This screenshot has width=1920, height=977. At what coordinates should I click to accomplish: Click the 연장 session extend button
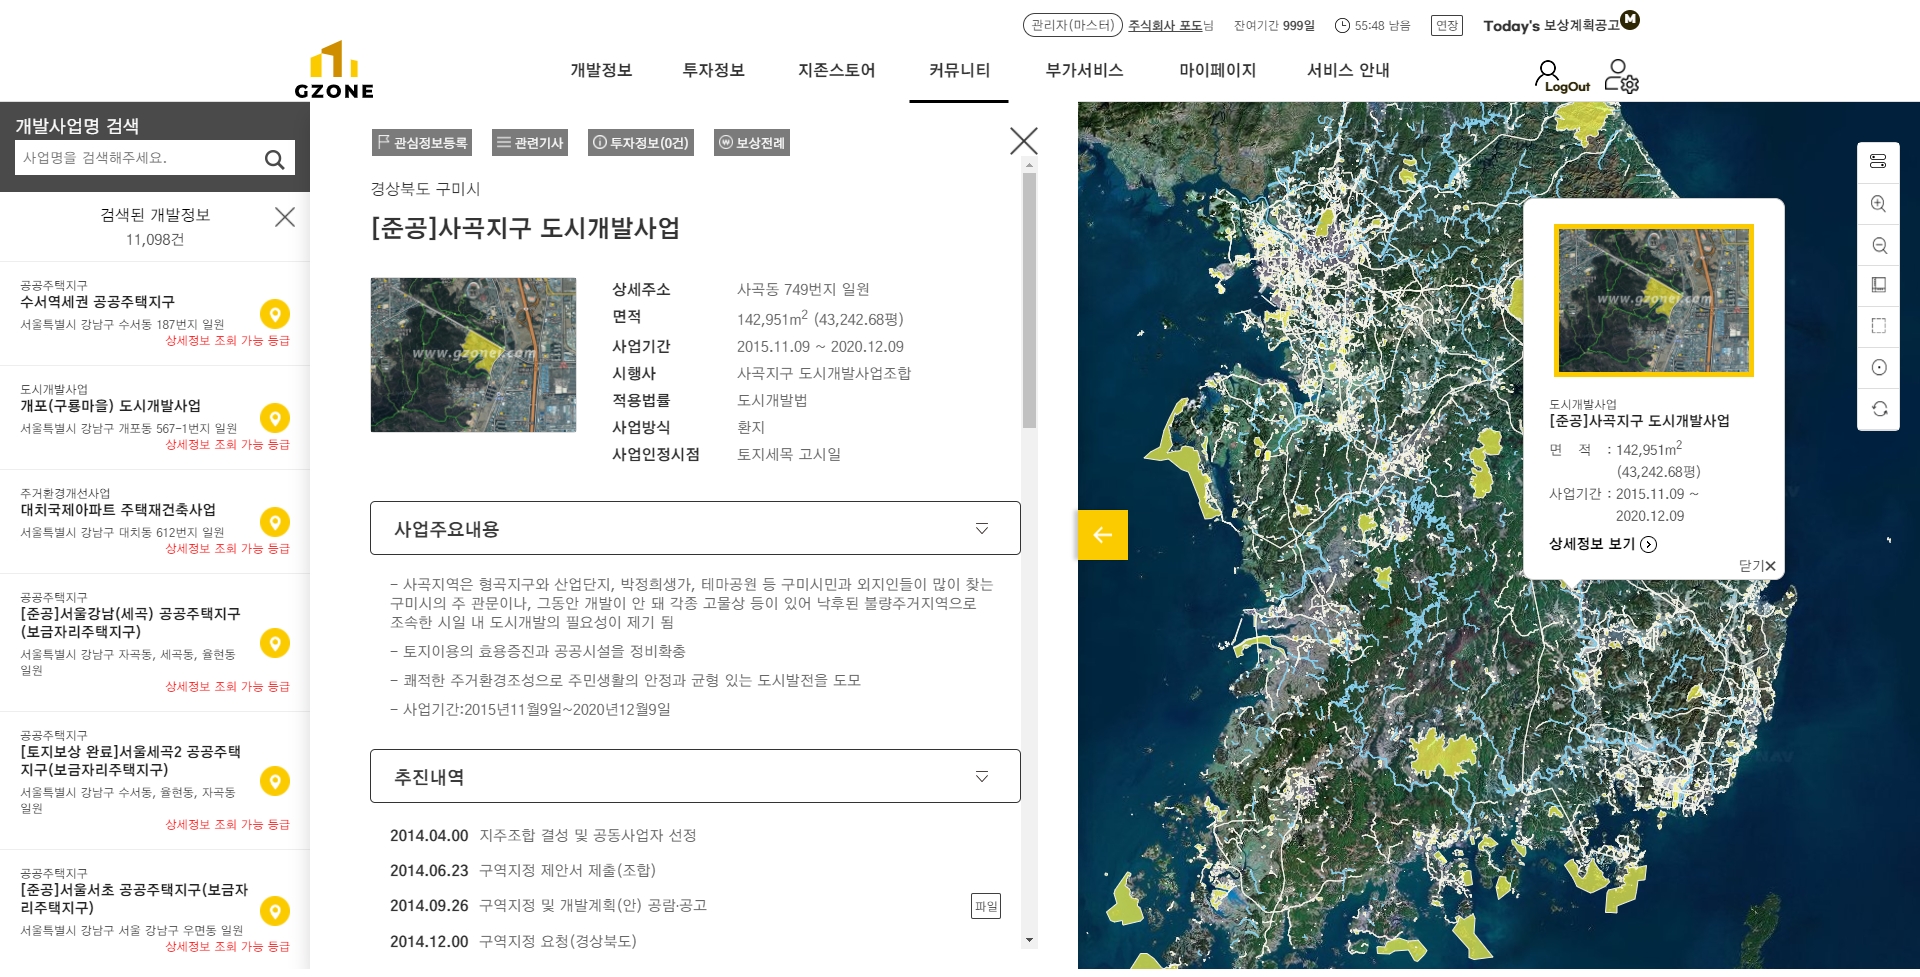(1447, 25)
